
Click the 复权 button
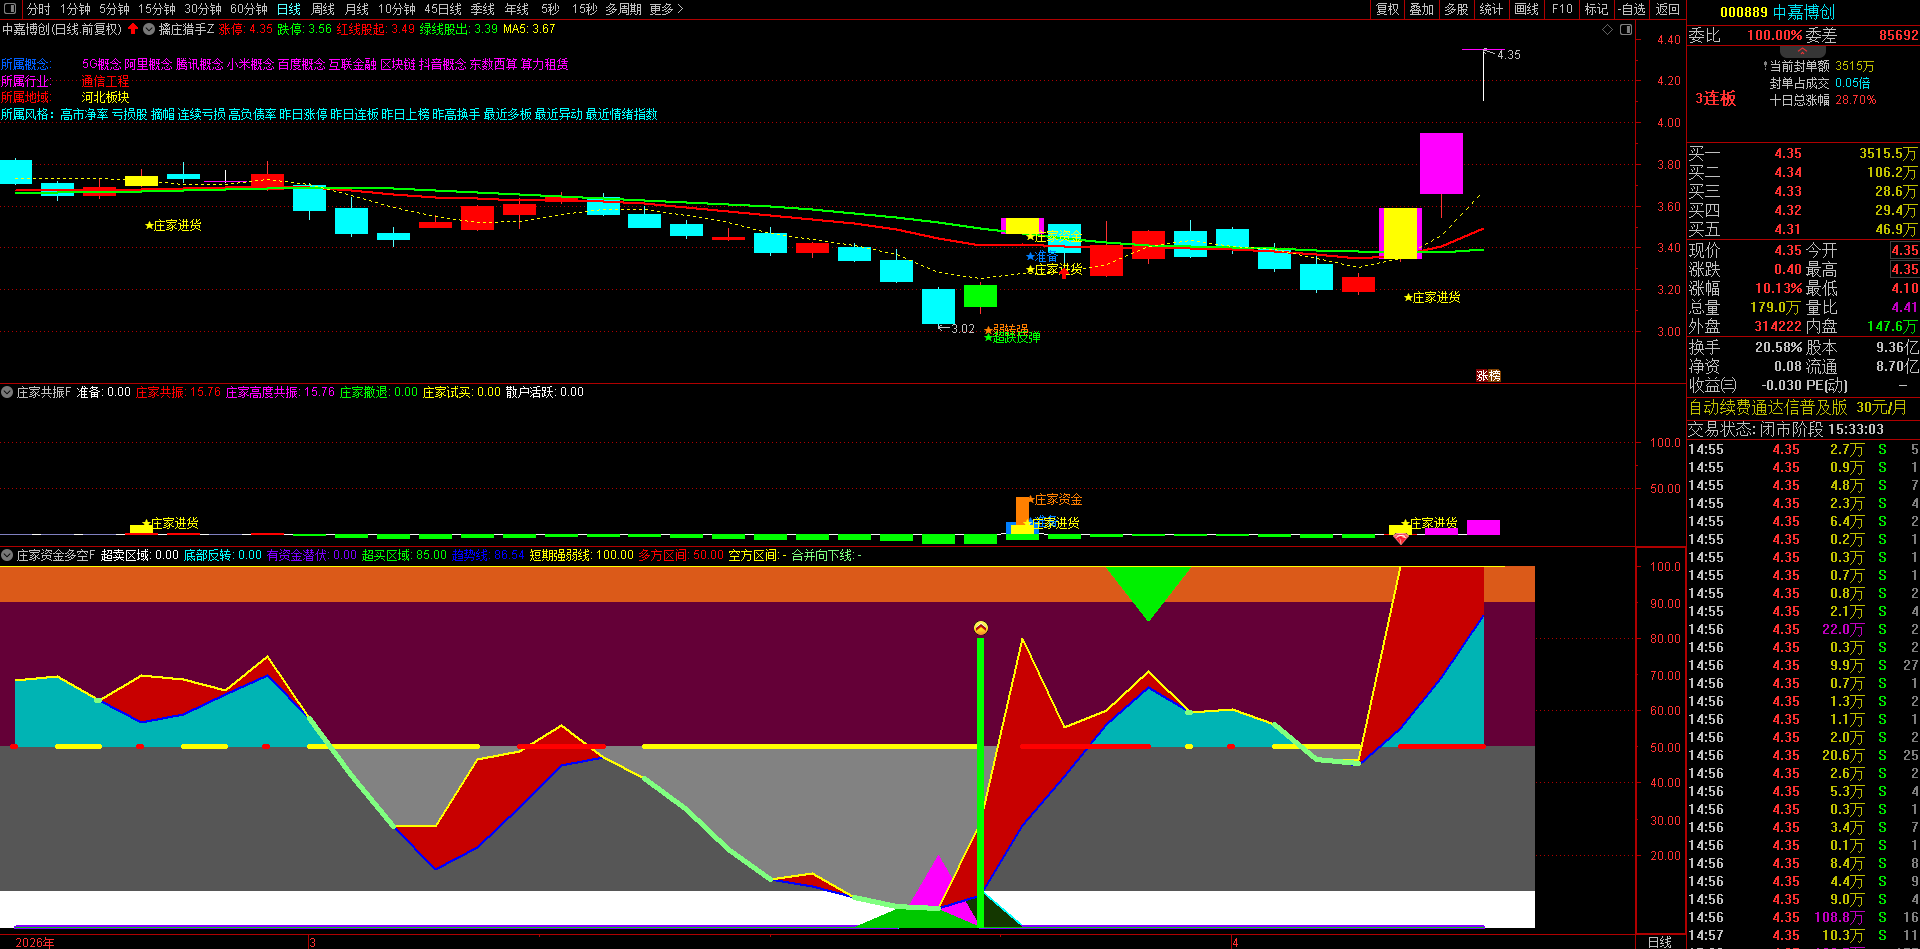pyautogui.click(x=1388, y=9)
